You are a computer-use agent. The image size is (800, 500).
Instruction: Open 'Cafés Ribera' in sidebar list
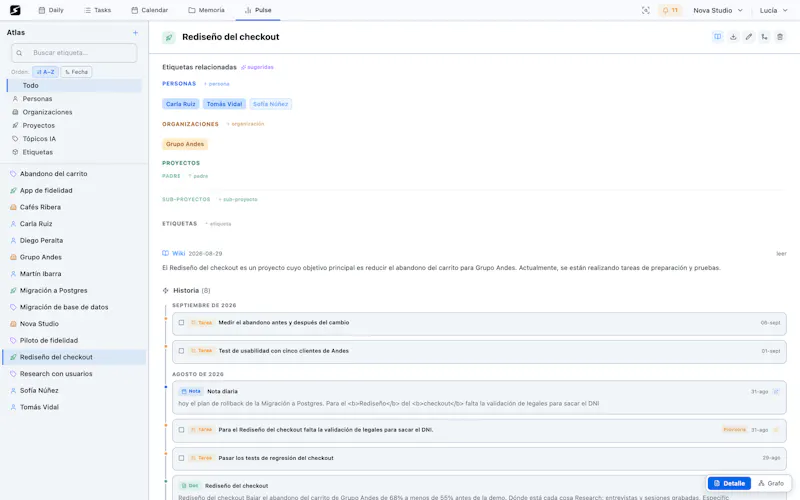(x=74, y=207)
